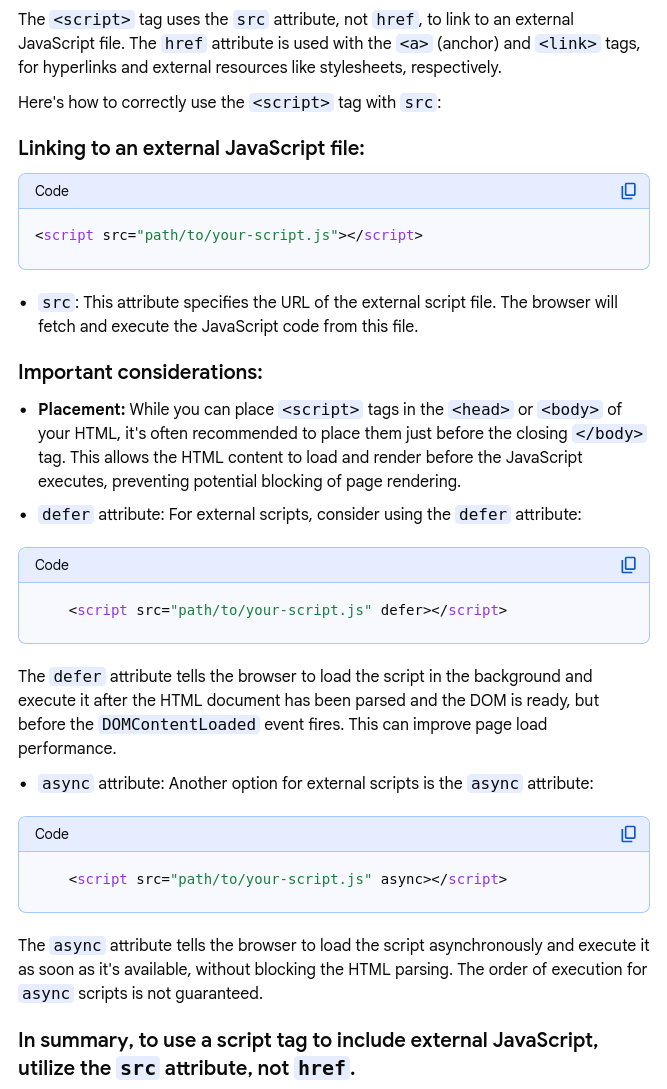Copy the basic script src code snippet
The image size is (667, 1089).
(628, 191)
